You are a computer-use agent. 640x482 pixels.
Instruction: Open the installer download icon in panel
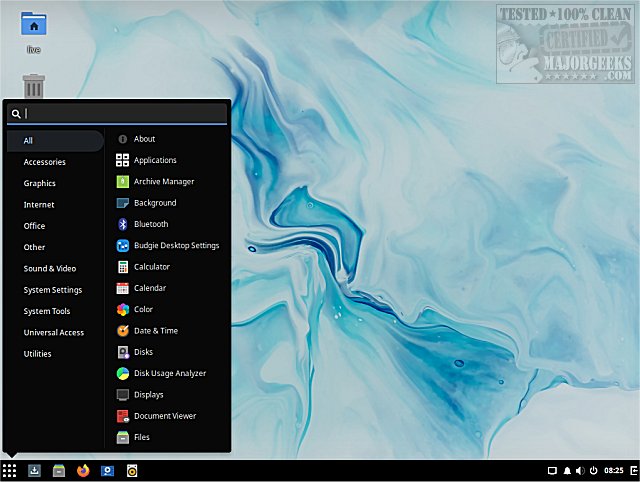(34, 471)
